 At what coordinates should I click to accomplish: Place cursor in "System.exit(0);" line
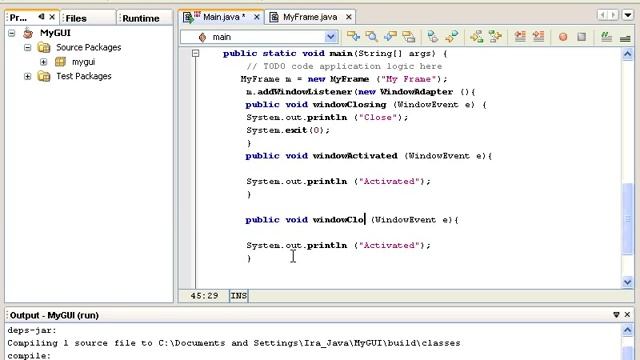click(x=288, y=130)
